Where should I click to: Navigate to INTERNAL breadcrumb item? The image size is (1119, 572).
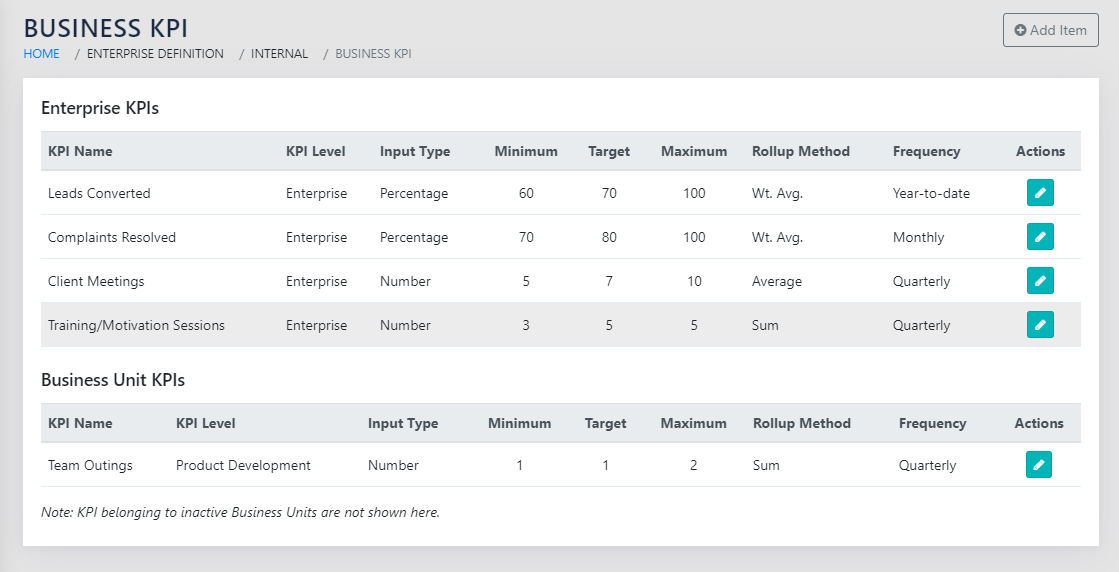pyautogui.click(x=279, y=54)
